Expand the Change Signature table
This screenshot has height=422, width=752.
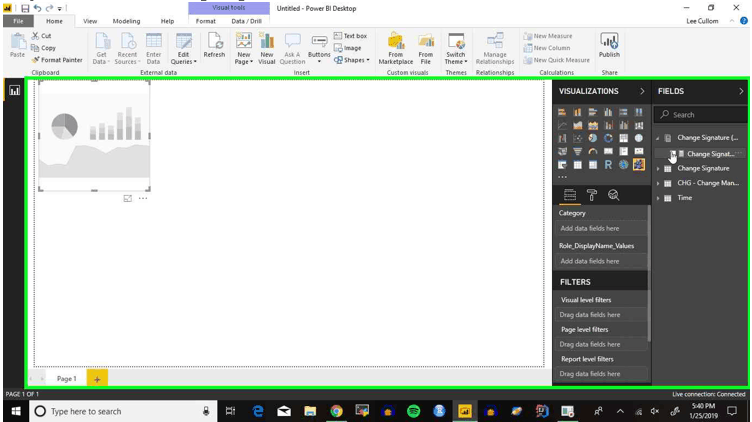[658, 169]
